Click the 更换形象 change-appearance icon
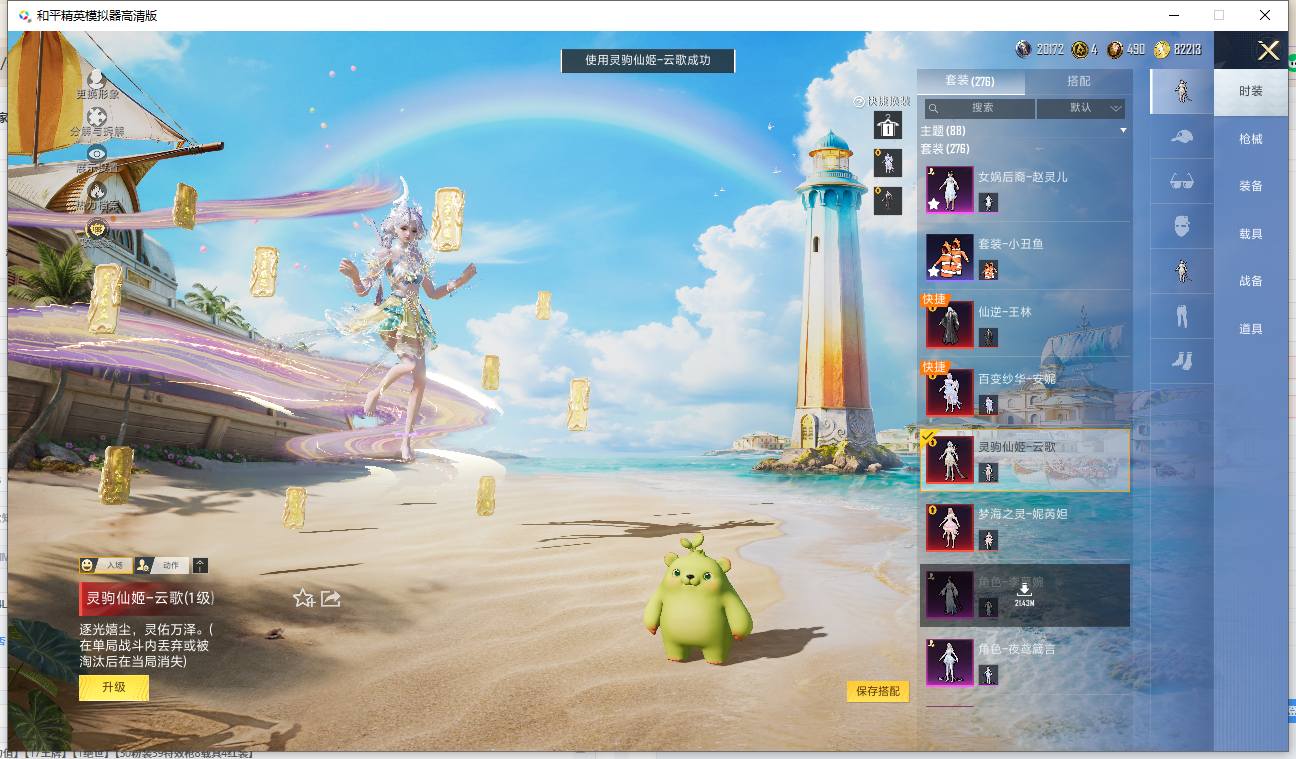Viewport: 1296px width, 759px height. coord(97,79)
